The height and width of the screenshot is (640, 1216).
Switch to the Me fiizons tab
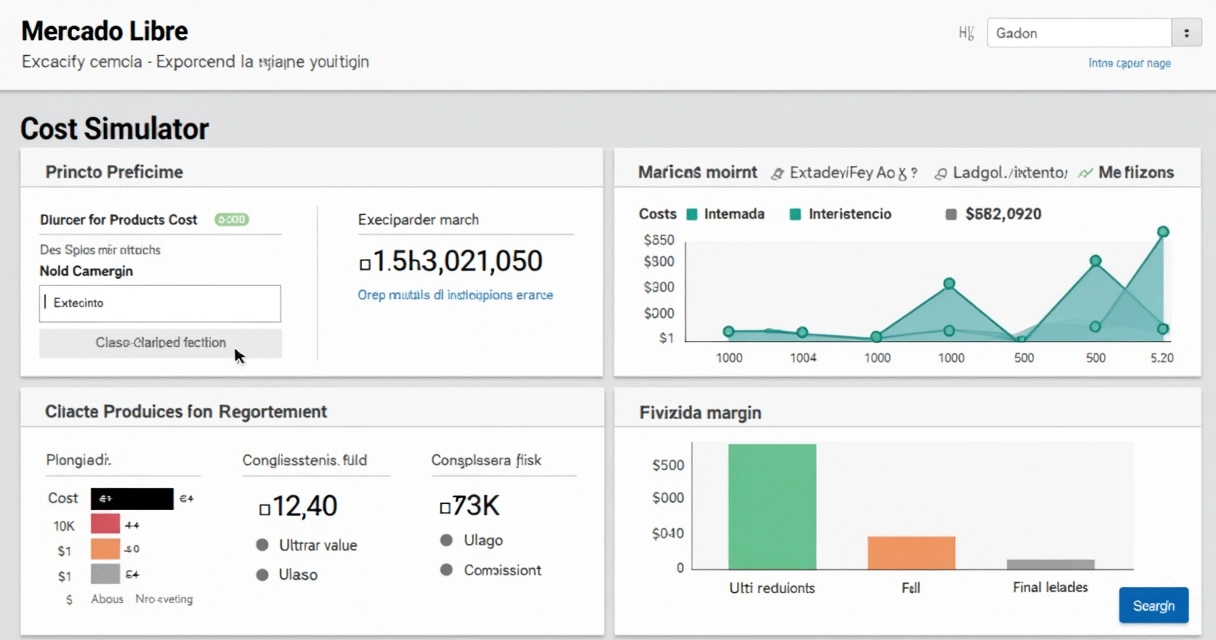click(x=1126, y=172)
